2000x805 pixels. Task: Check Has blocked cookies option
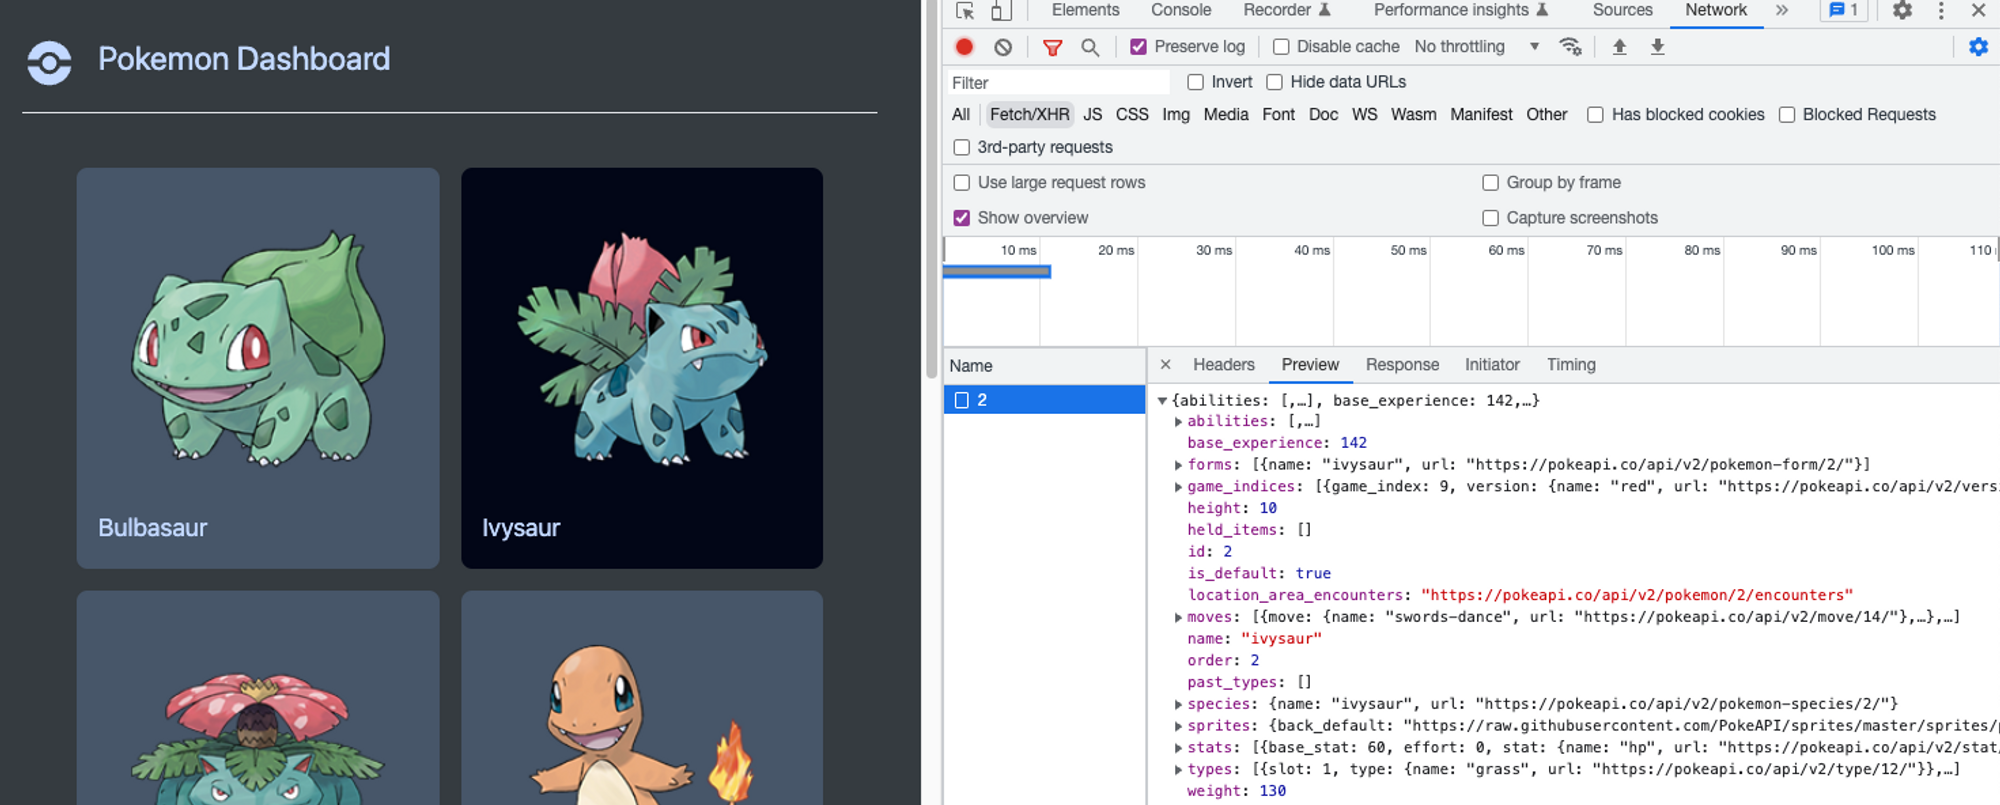(x=1595, y=115)
